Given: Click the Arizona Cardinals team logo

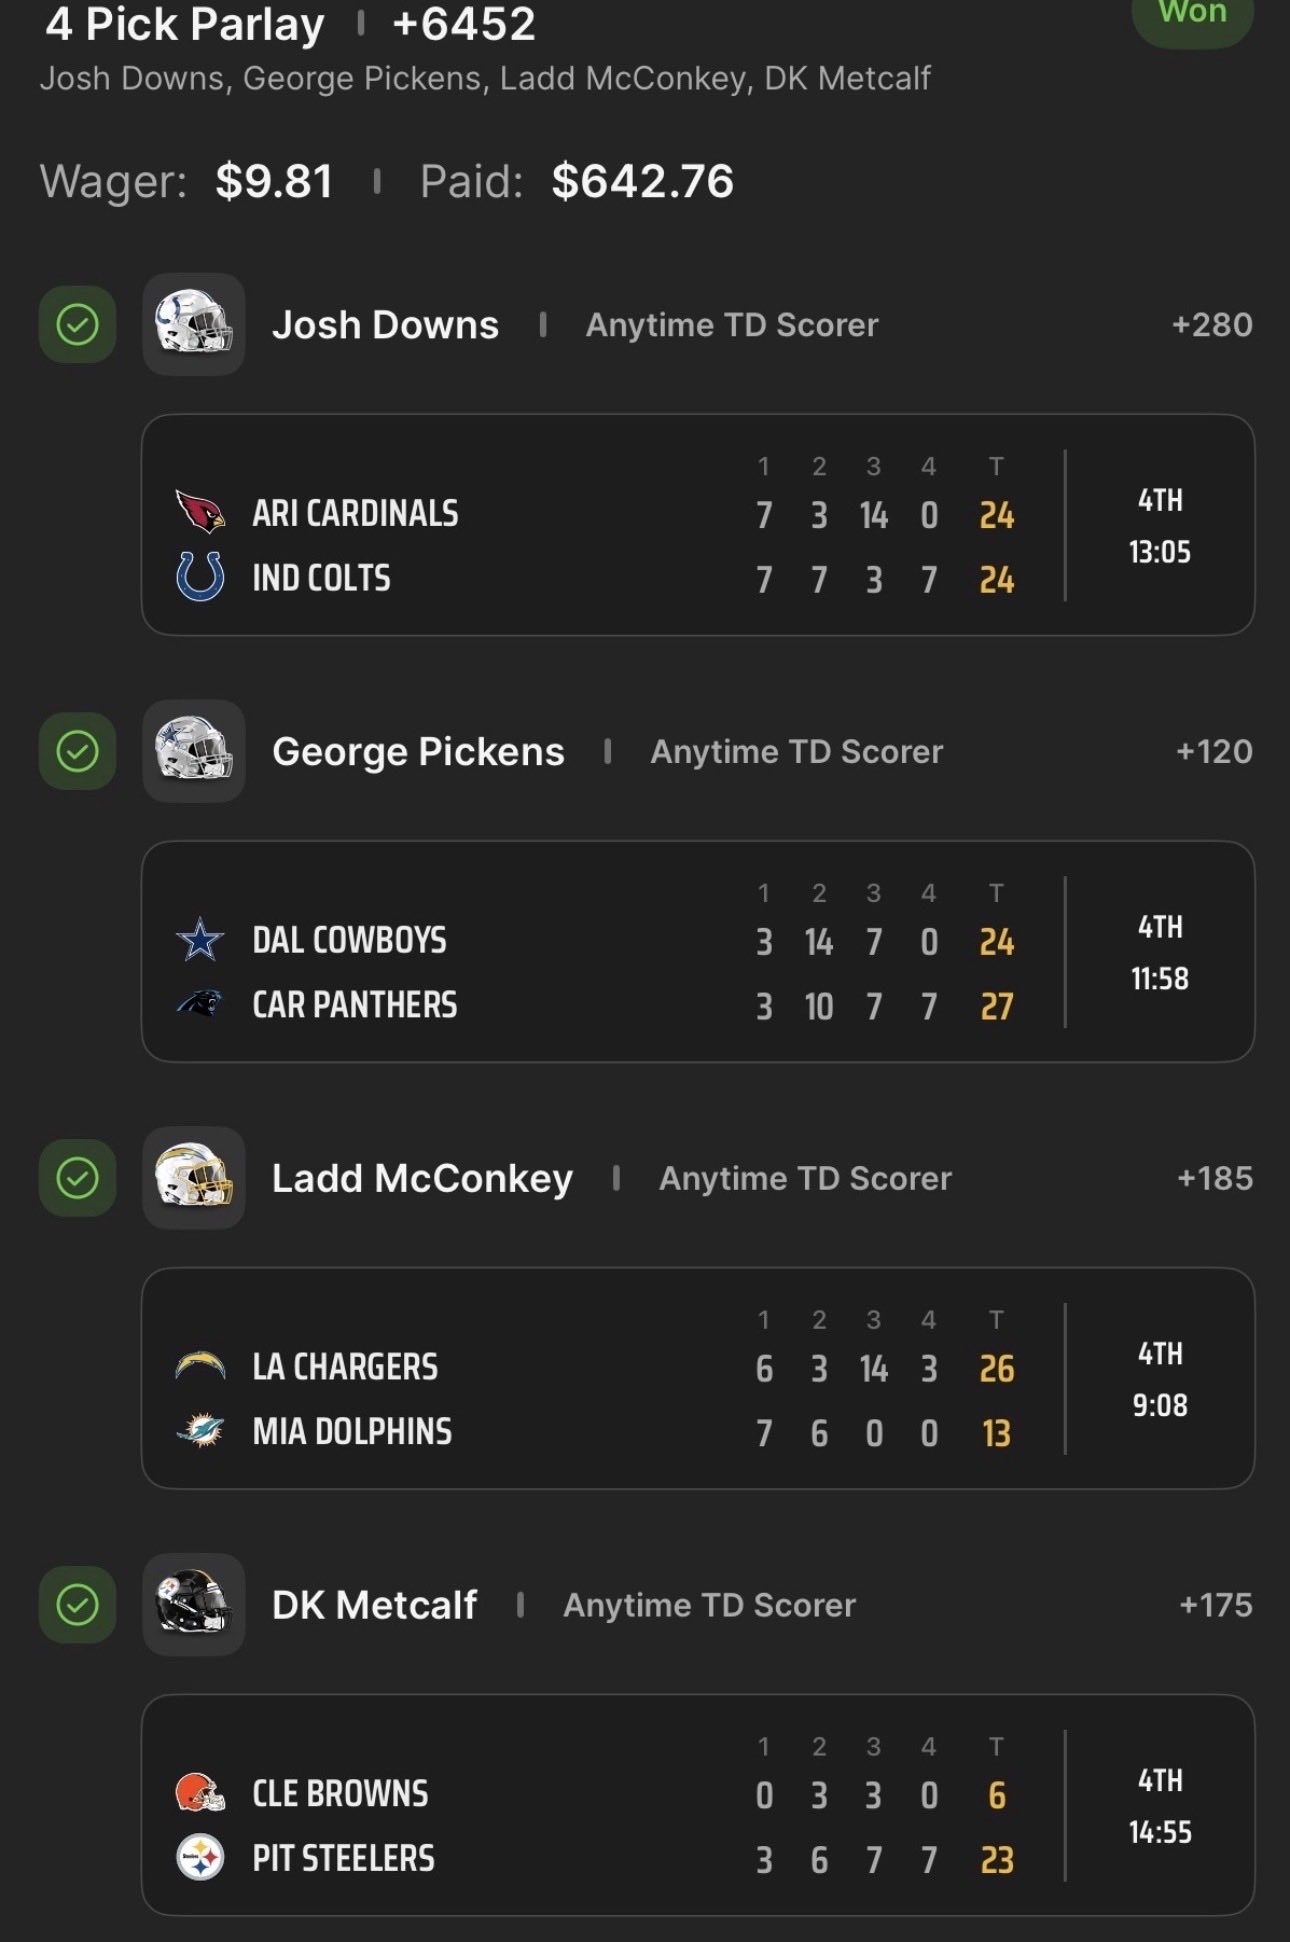Looking at the screenshot, I should click(x=200, y=512).
